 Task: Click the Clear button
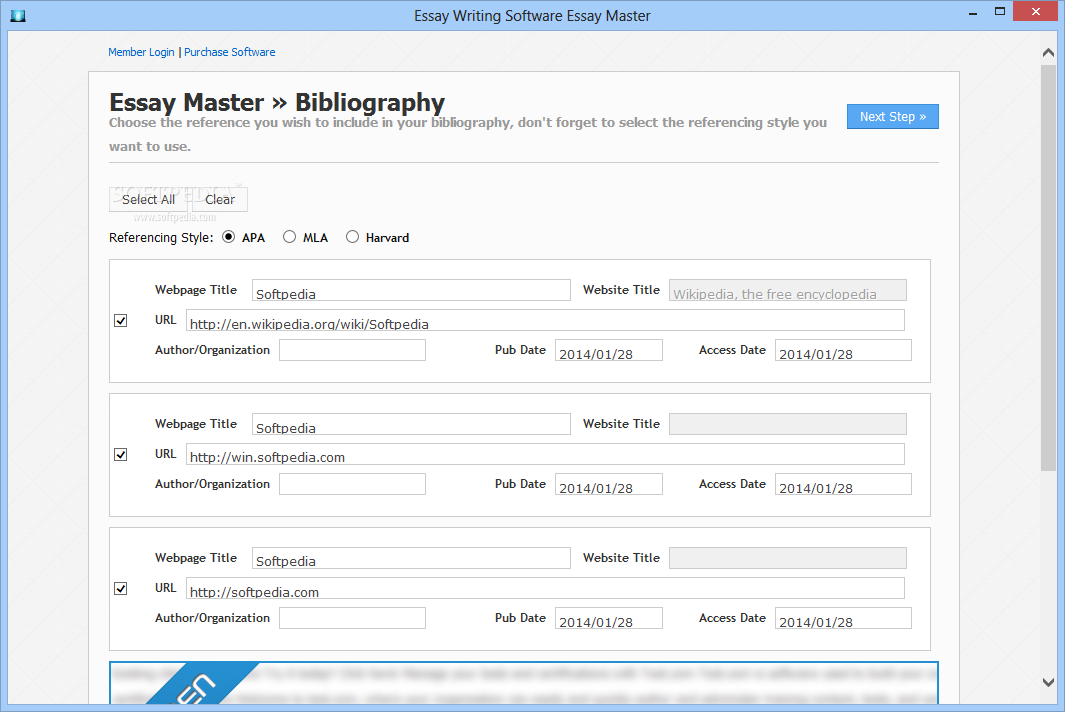coord(220,200)
